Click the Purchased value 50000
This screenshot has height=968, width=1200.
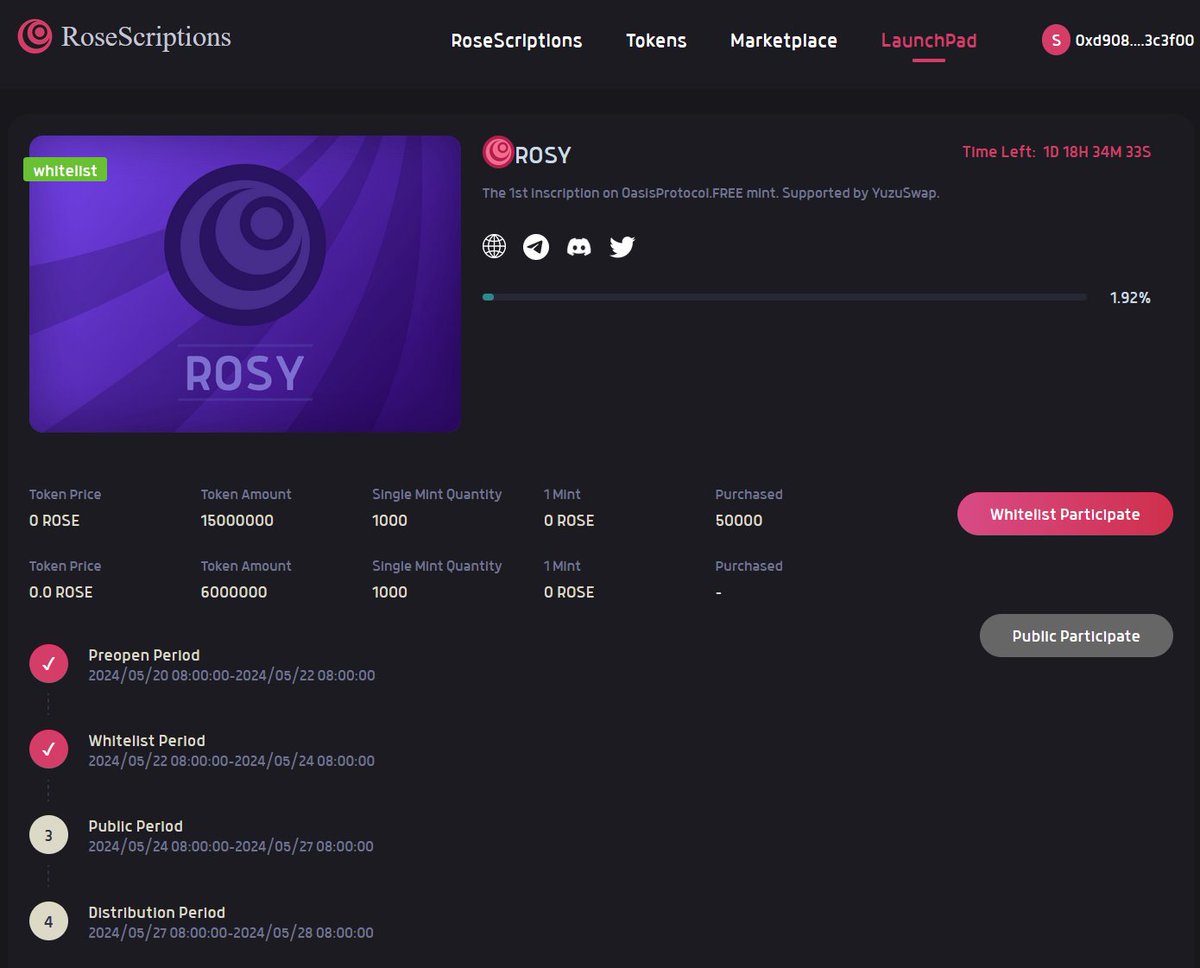point(739,520)
